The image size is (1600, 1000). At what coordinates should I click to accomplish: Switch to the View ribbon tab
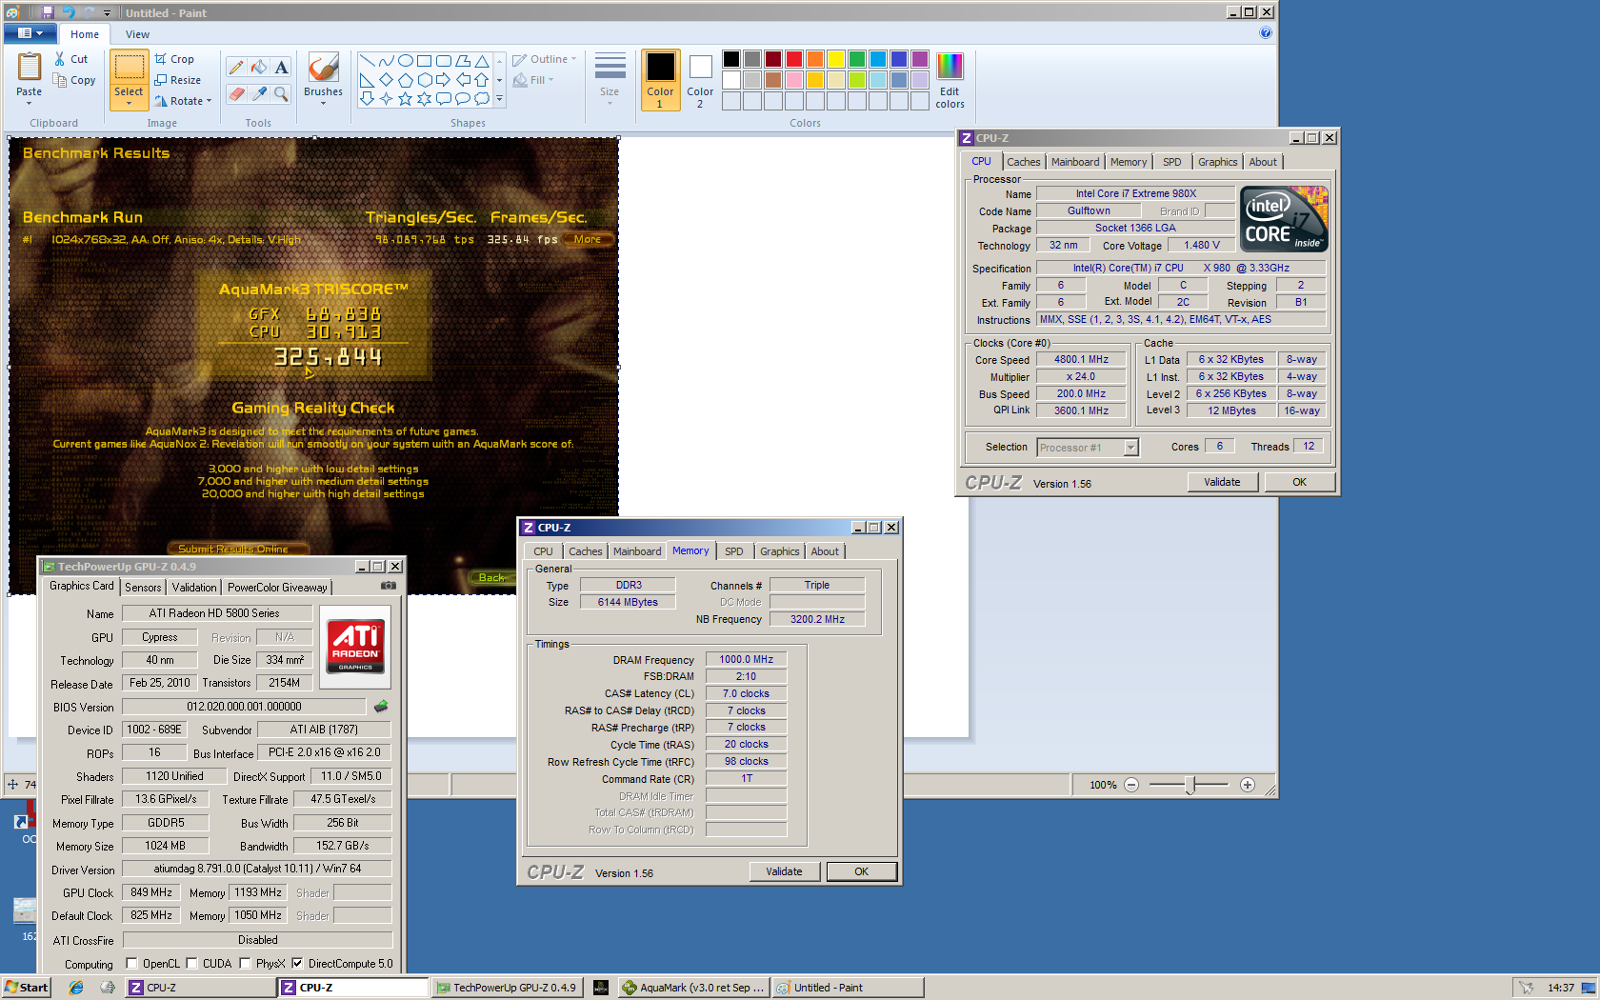(138, 34)
